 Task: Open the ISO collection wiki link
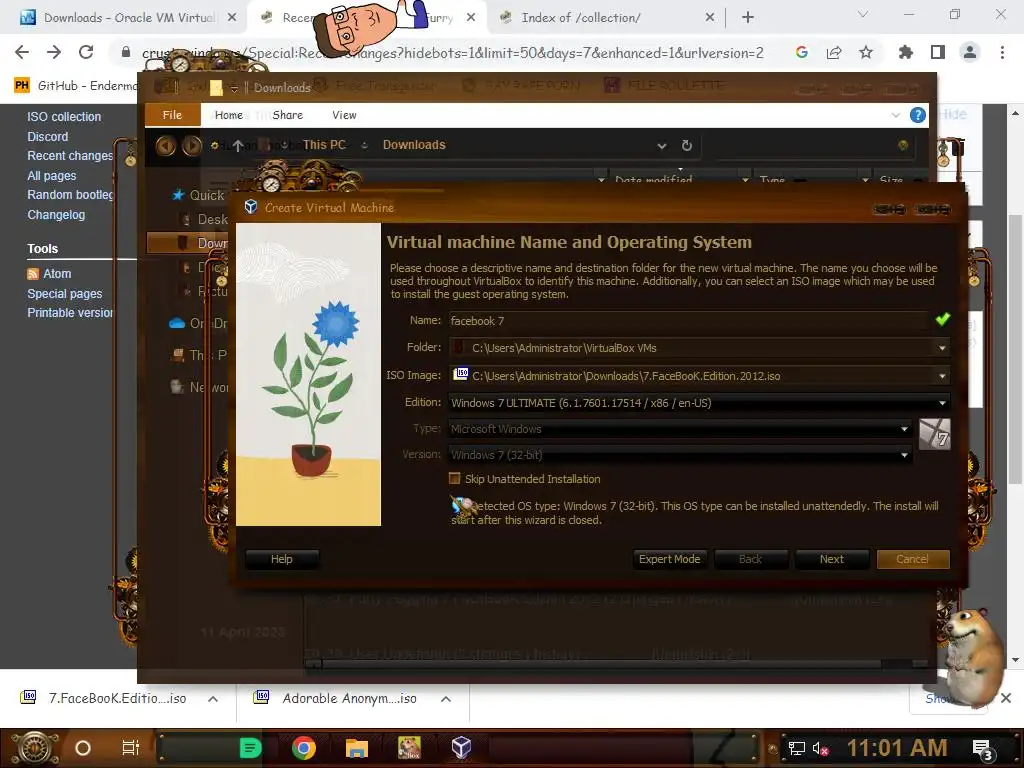point(64,117)
